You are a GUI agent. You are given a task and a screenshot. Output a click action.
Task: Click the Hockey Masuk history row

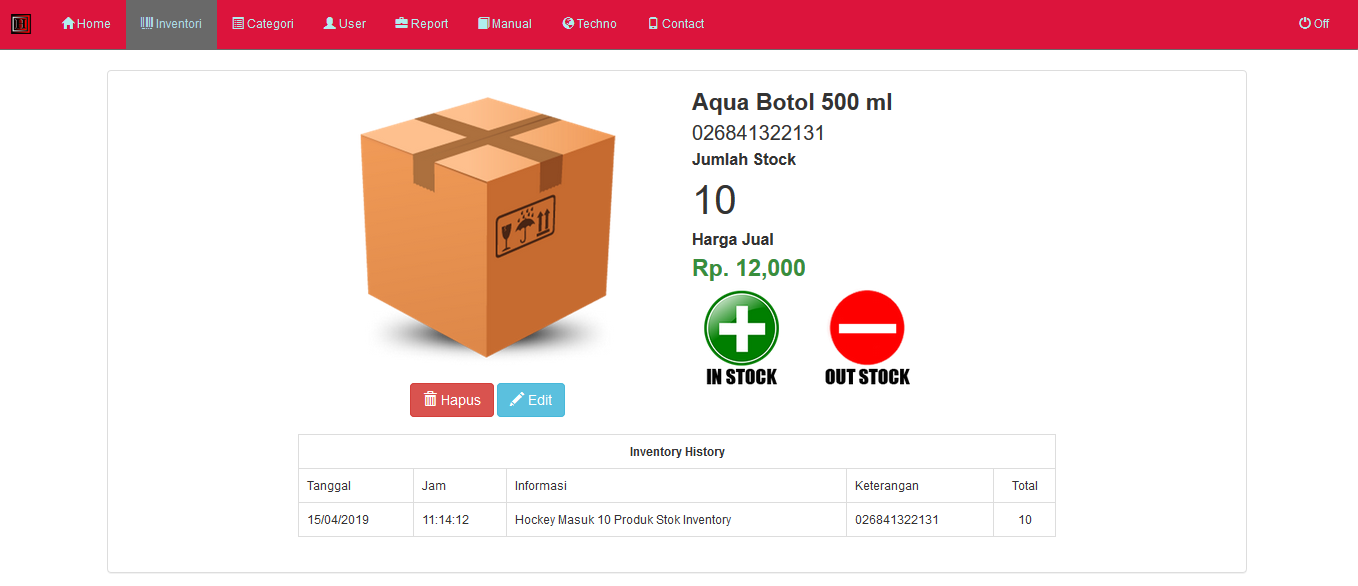[x=676, y=520]
